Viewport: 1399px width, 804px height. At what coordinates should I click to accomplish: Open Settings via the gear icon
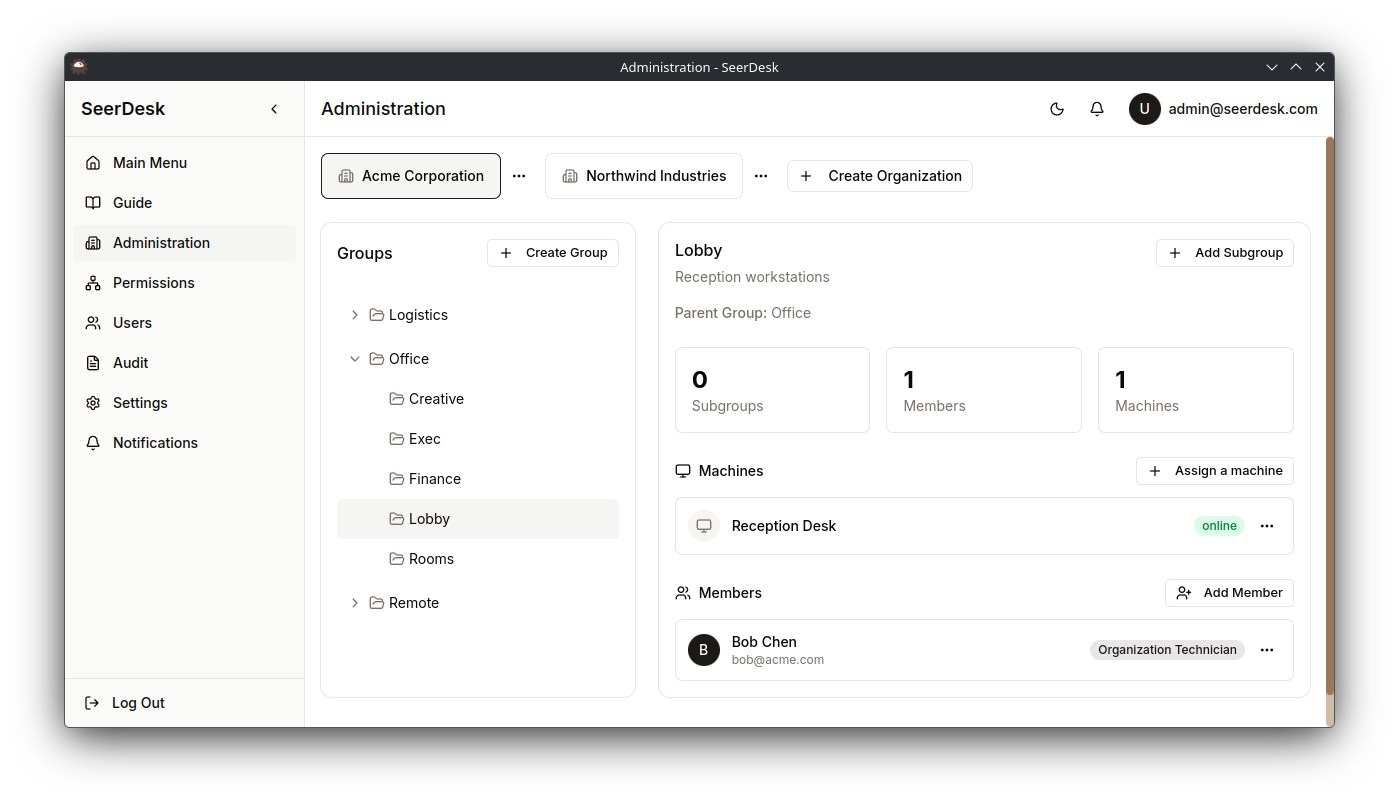coord(93,402)
